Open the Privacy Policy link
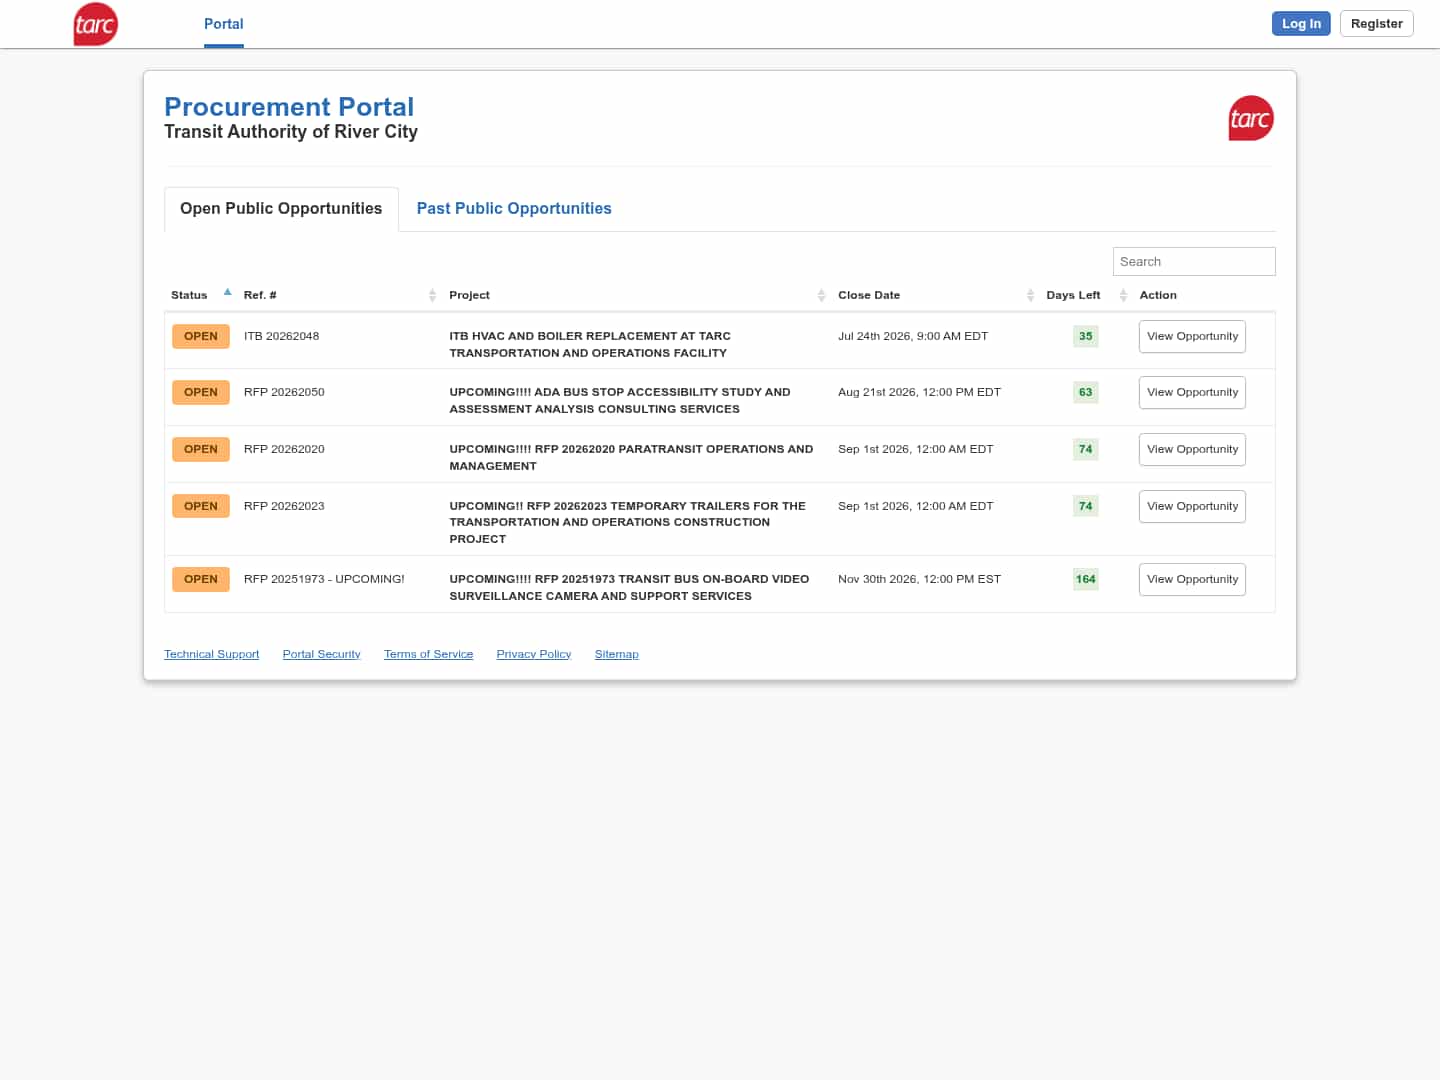1440x1080 pixels. pyautogui.click(x=534, y=654)
